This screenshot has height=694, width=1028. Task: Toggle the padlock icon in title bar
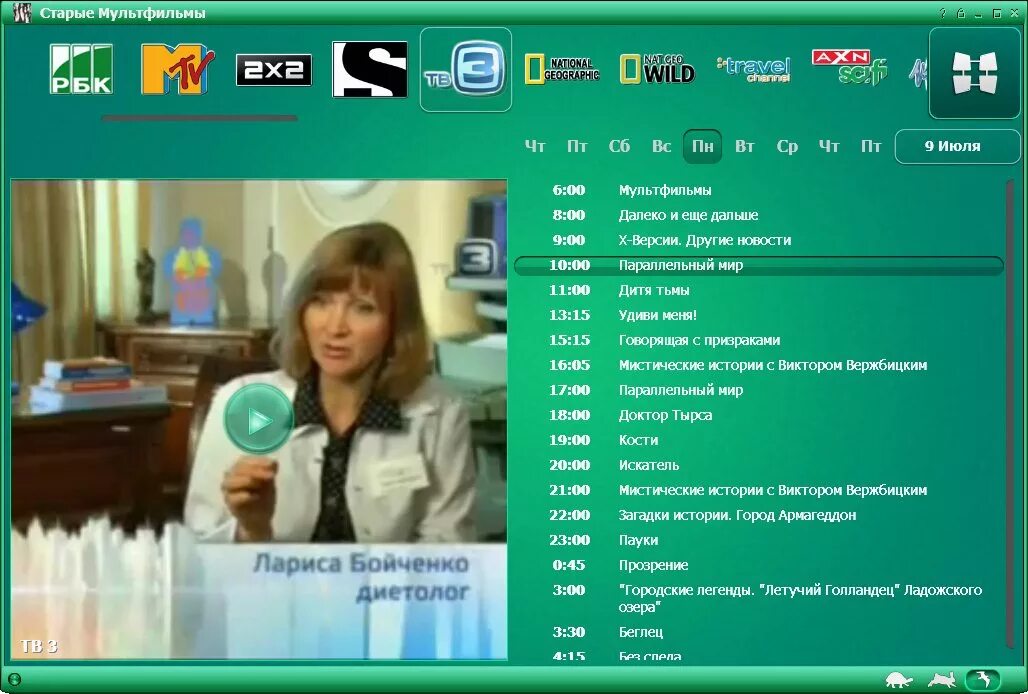pos(960,13)
